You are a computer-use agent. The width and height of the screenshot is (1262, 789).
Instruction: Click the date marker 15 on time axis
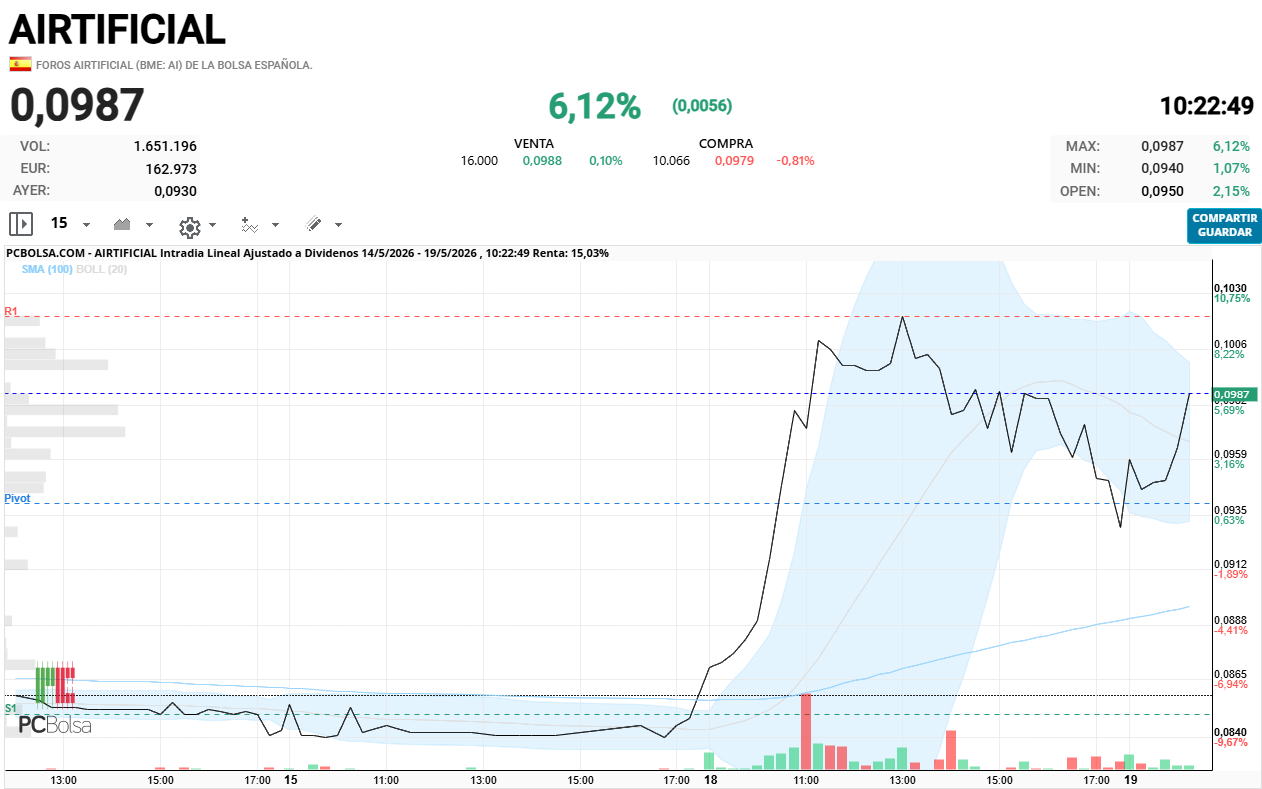pos(291,779)
